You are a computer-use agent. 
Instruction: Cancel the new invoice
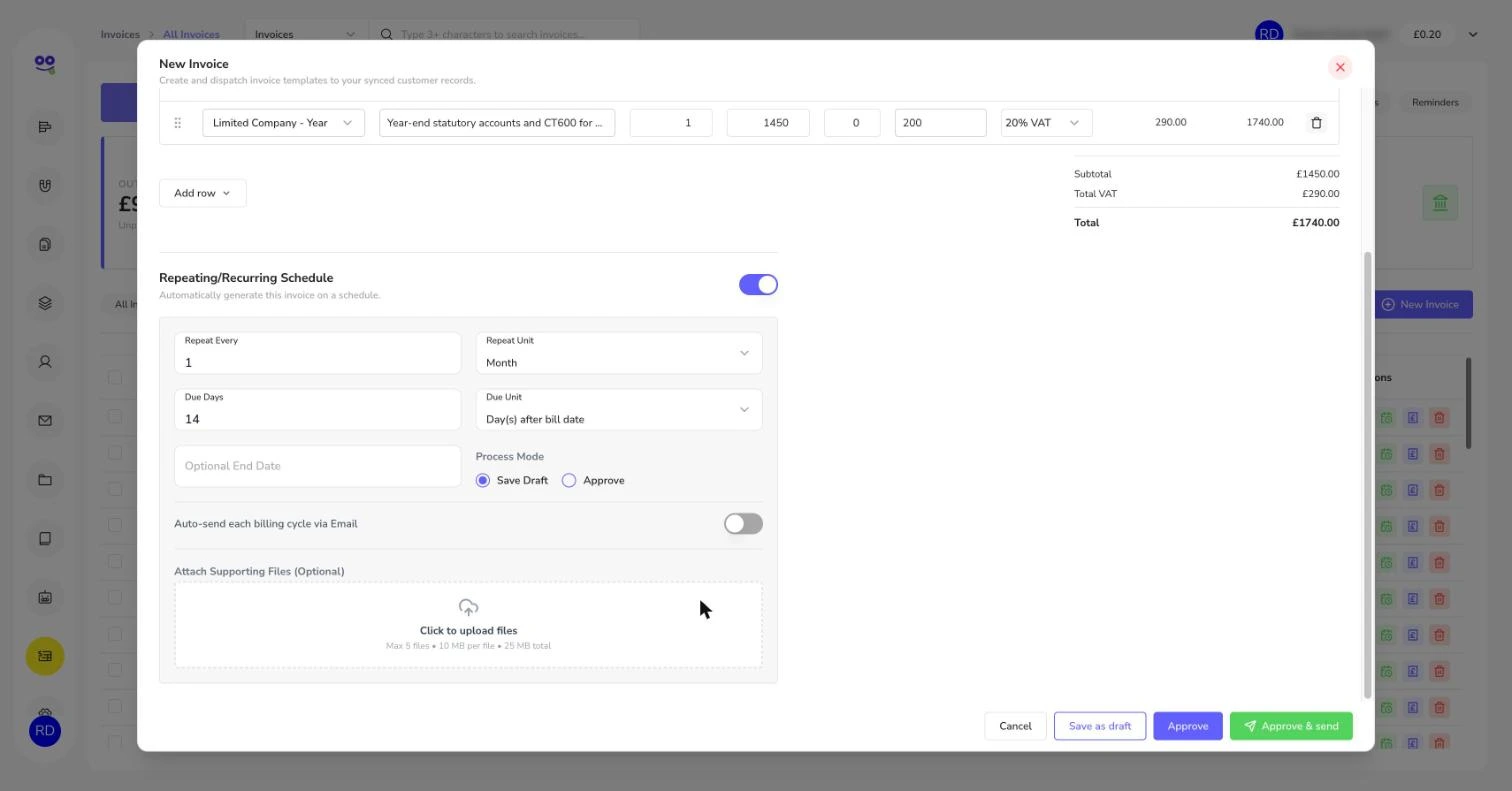tap(1015, 726)
